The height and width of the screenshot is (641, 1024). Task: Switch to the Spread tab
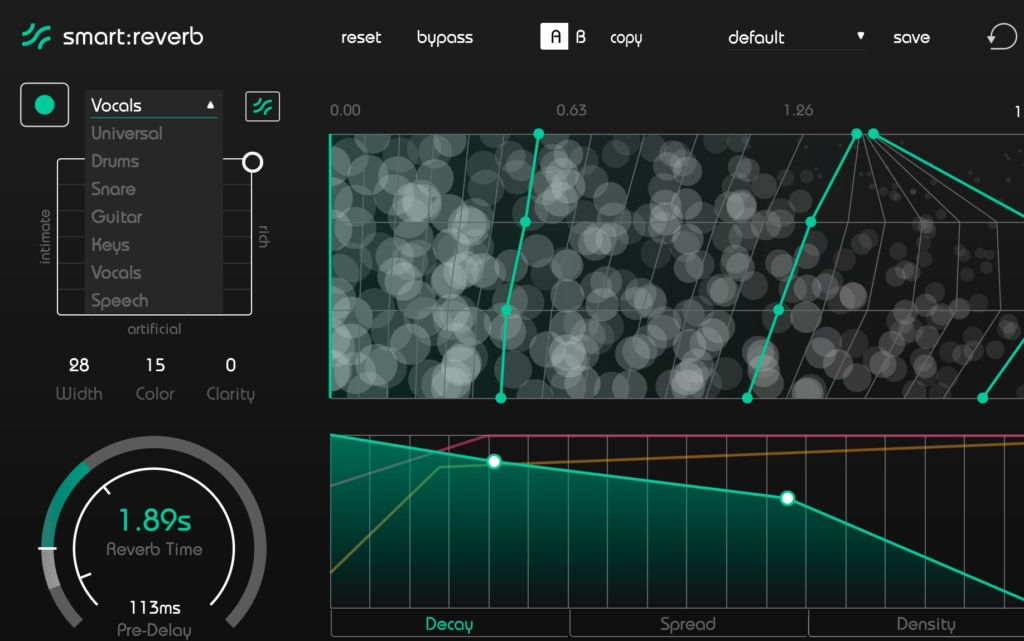(688, 624)
